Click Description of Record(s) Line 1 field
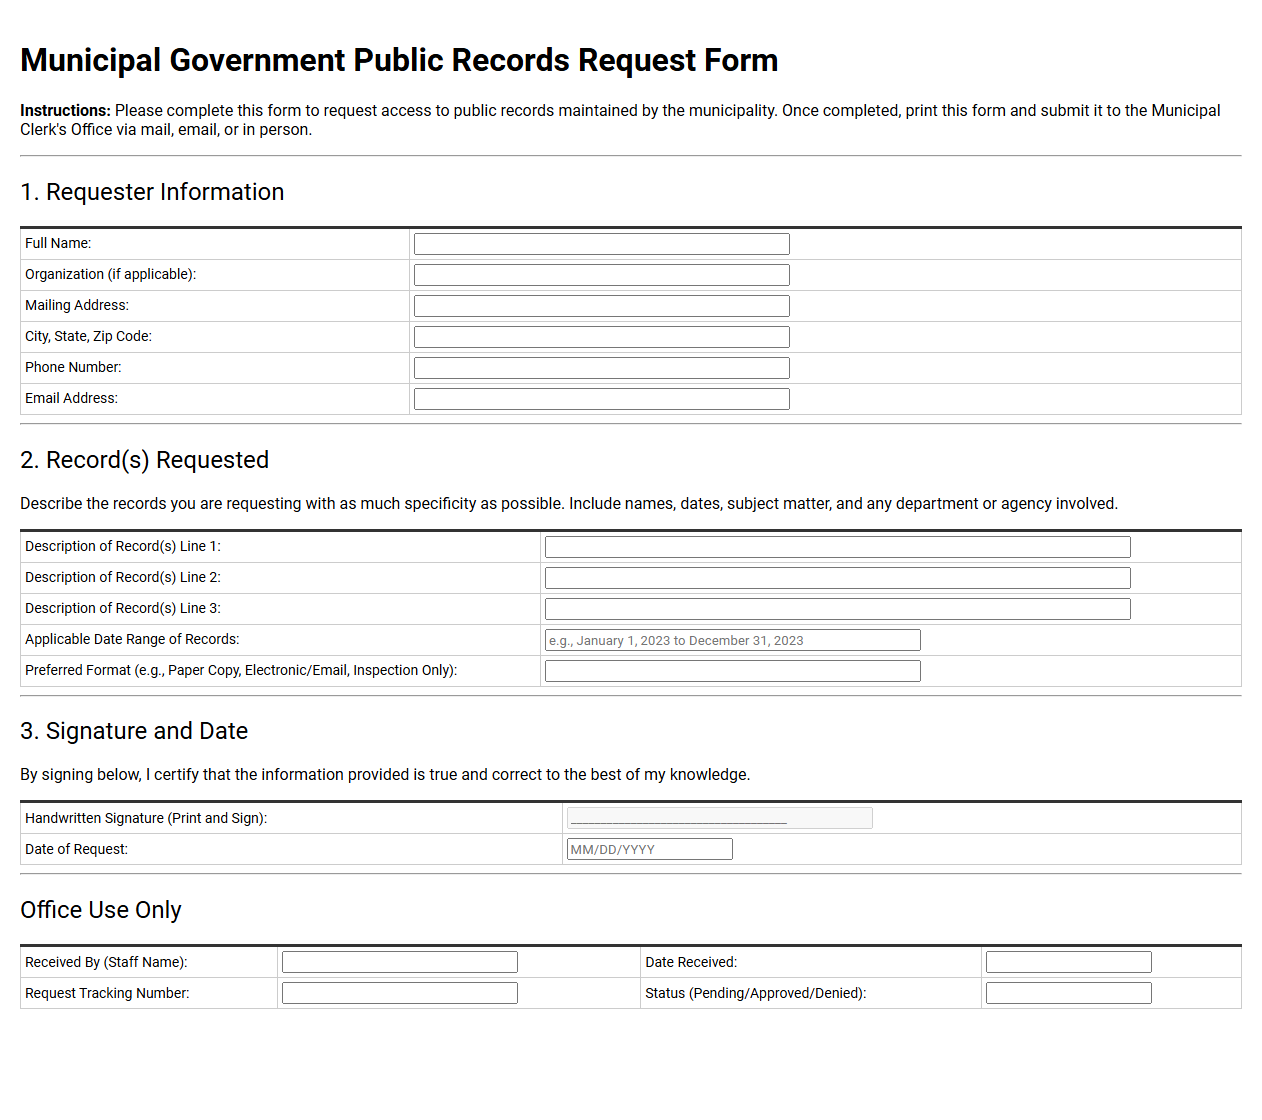The image size is (1262, 1120). (837, 547)
